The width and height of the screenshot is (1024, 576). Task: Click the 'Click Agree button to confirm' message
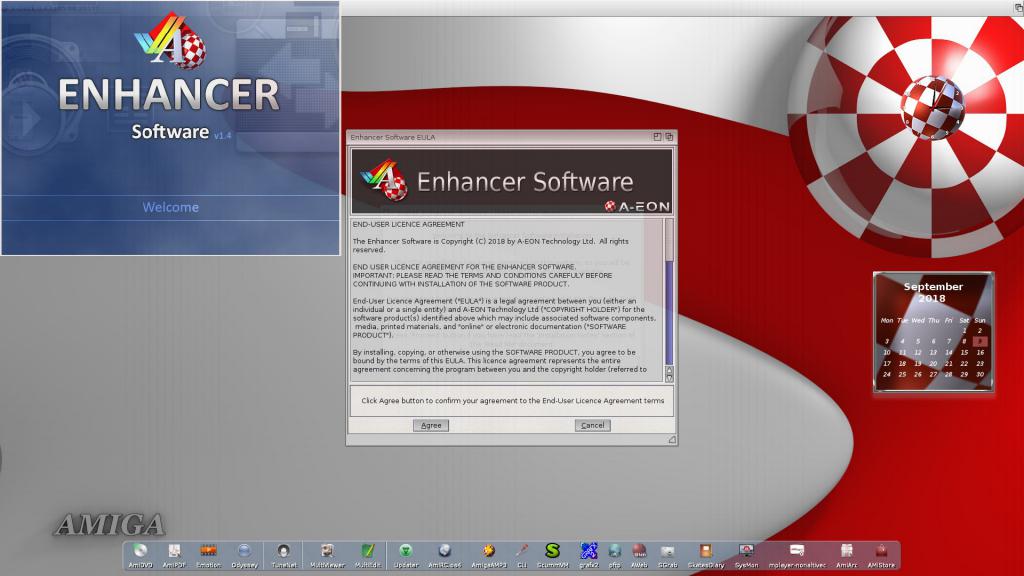513,400
